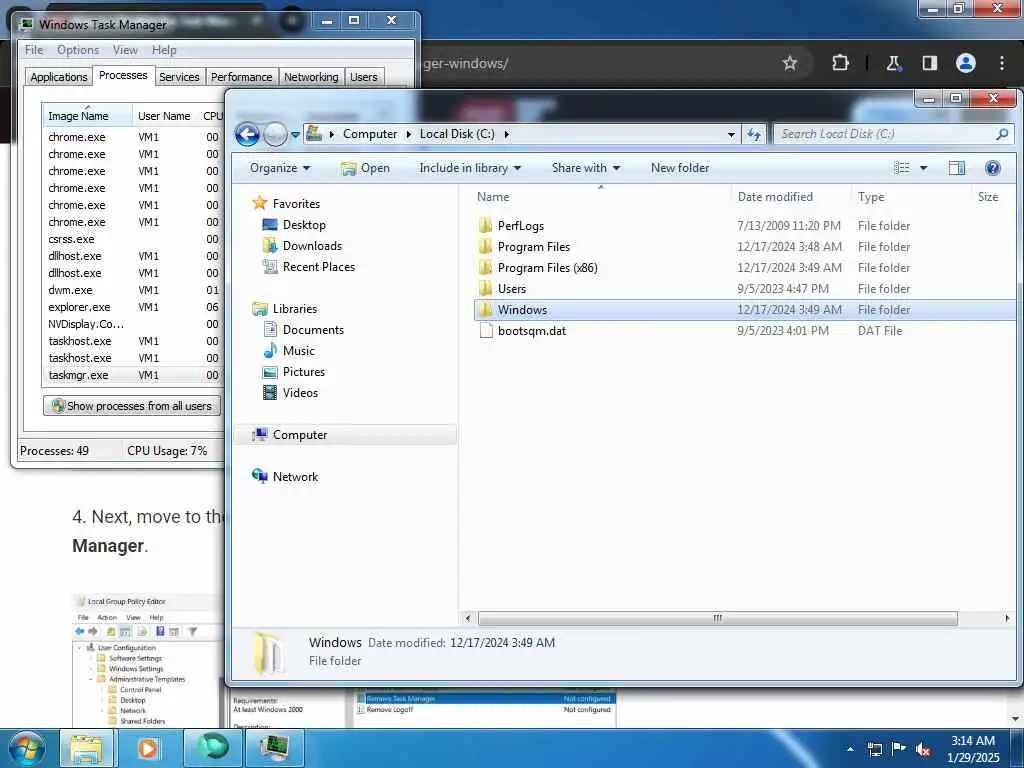Click the Explorer Help question icon

[x=993, y=168]
